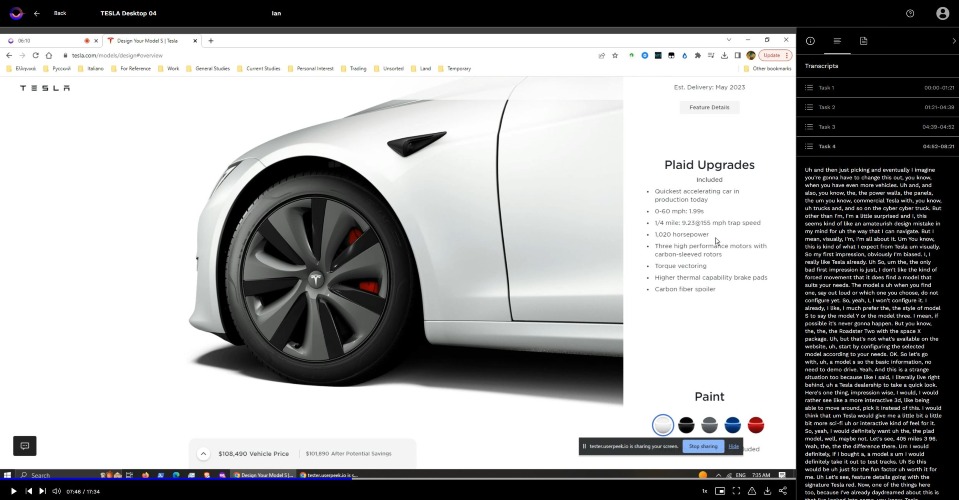Open the report issue warning icon
959x500 pixels.
[752, 491]
